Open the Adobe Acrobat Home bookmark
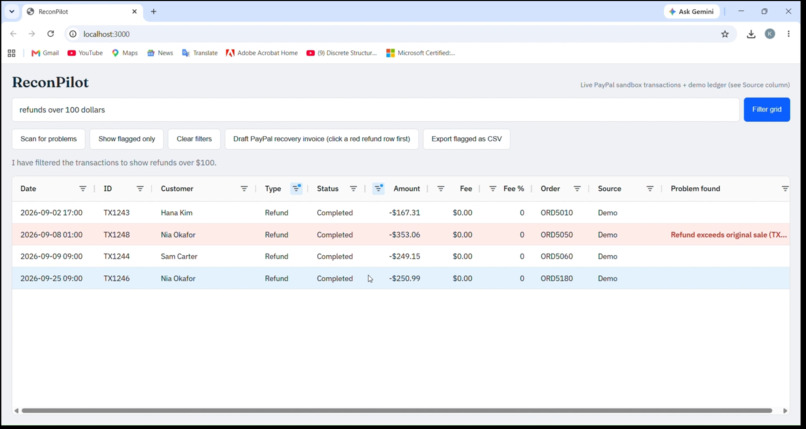Image resolution: width=806 pixels, height=429 pixels. 262,53
